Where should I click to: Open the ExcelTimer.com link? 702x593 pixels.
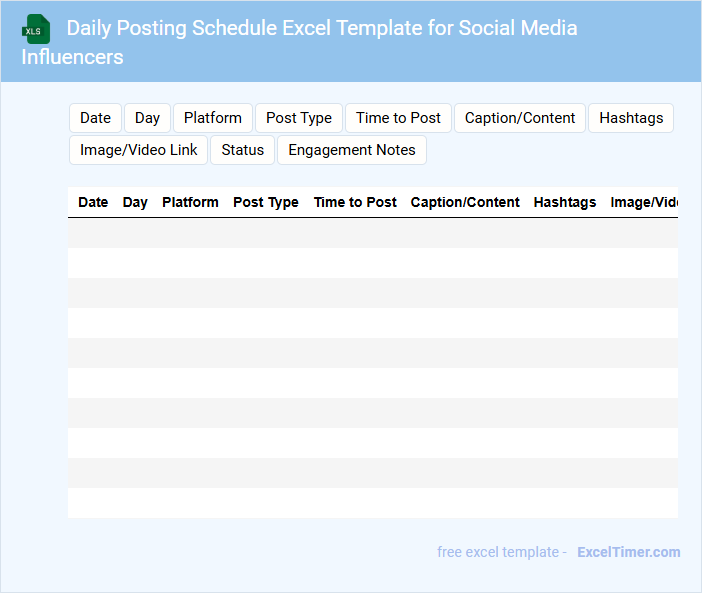tap(628, 552)
